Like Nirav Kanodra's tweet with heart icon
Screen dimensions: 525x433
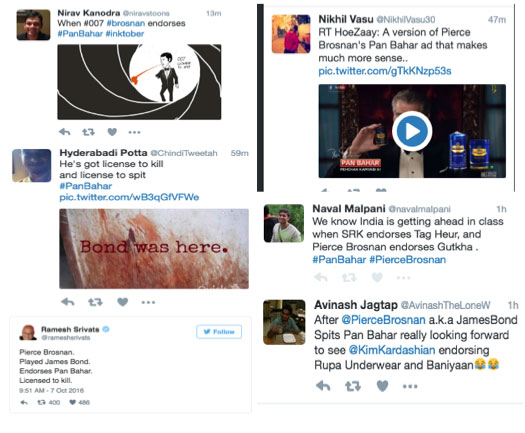tap(112, 132)
